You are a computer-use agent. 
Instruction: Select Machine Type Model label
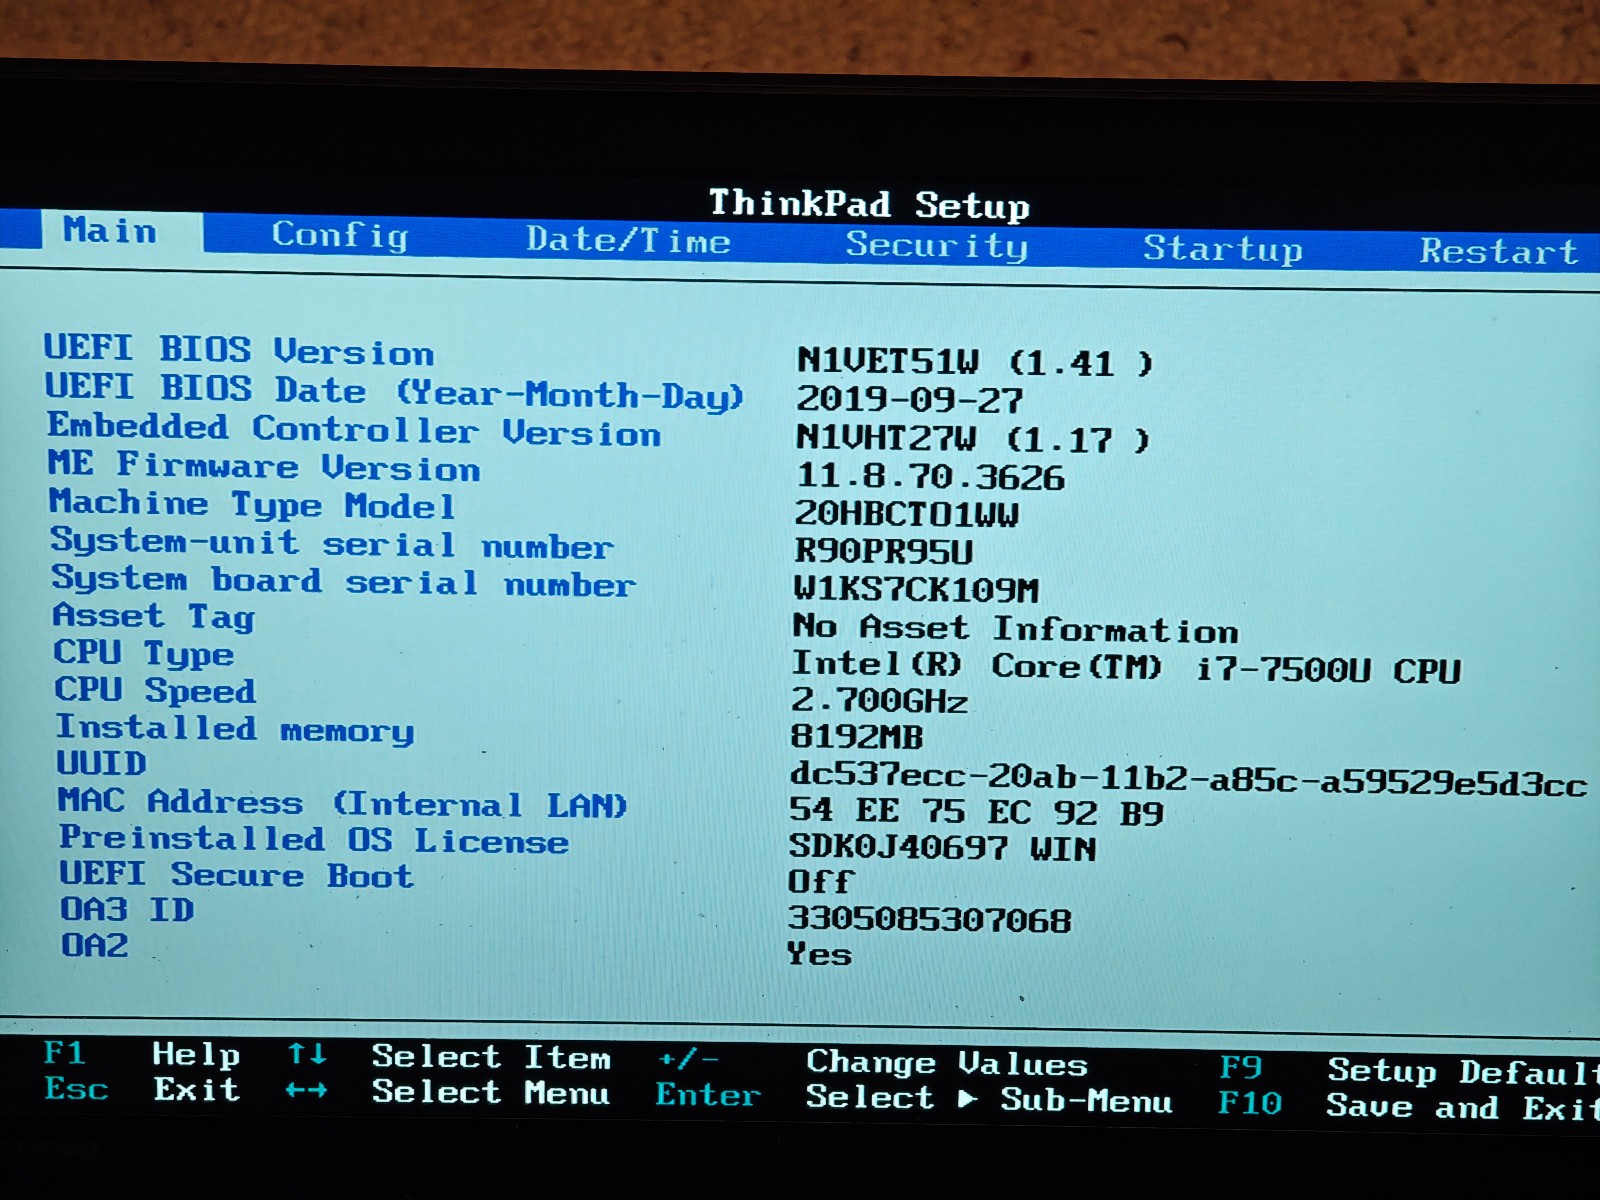[252, 504]
